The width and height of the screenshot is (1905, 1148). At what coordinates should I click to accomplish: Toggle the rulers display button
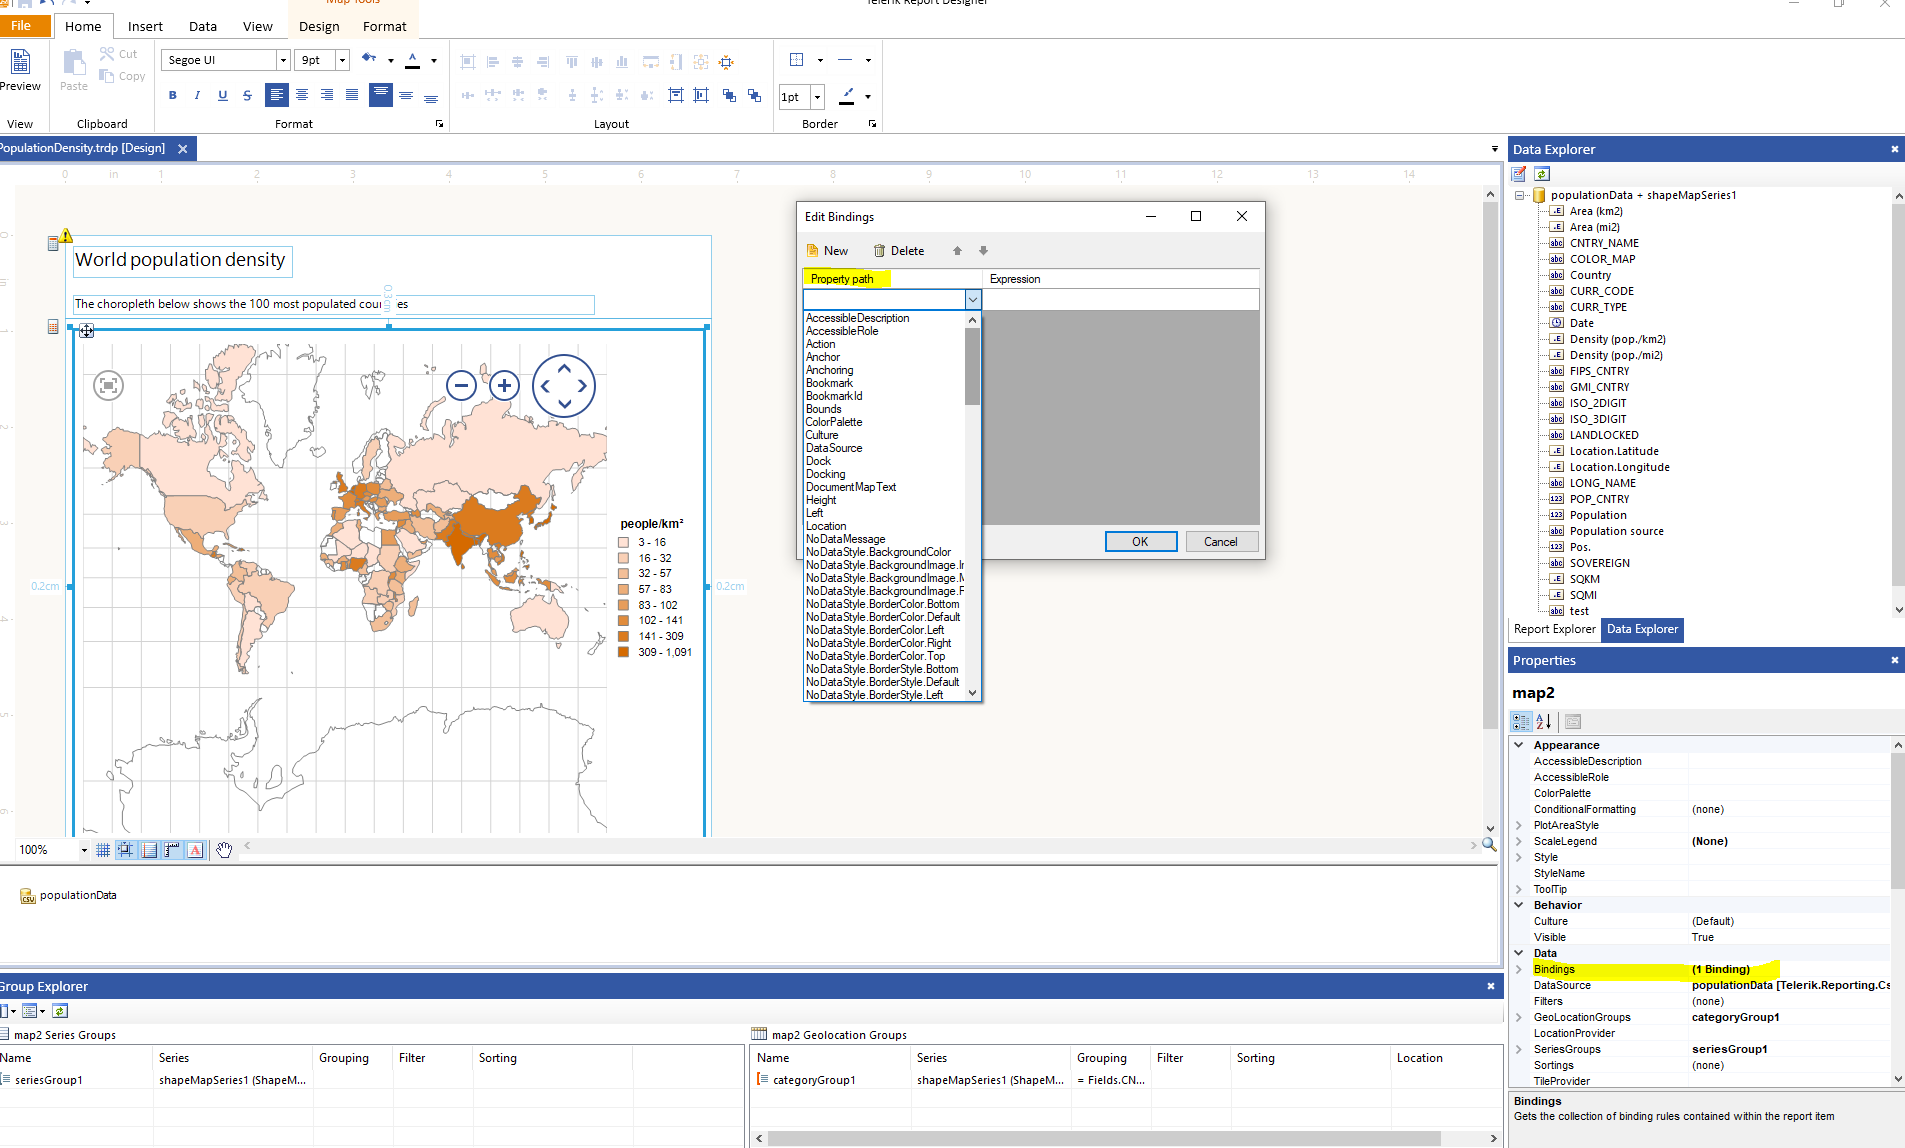(x=172, y=850)
